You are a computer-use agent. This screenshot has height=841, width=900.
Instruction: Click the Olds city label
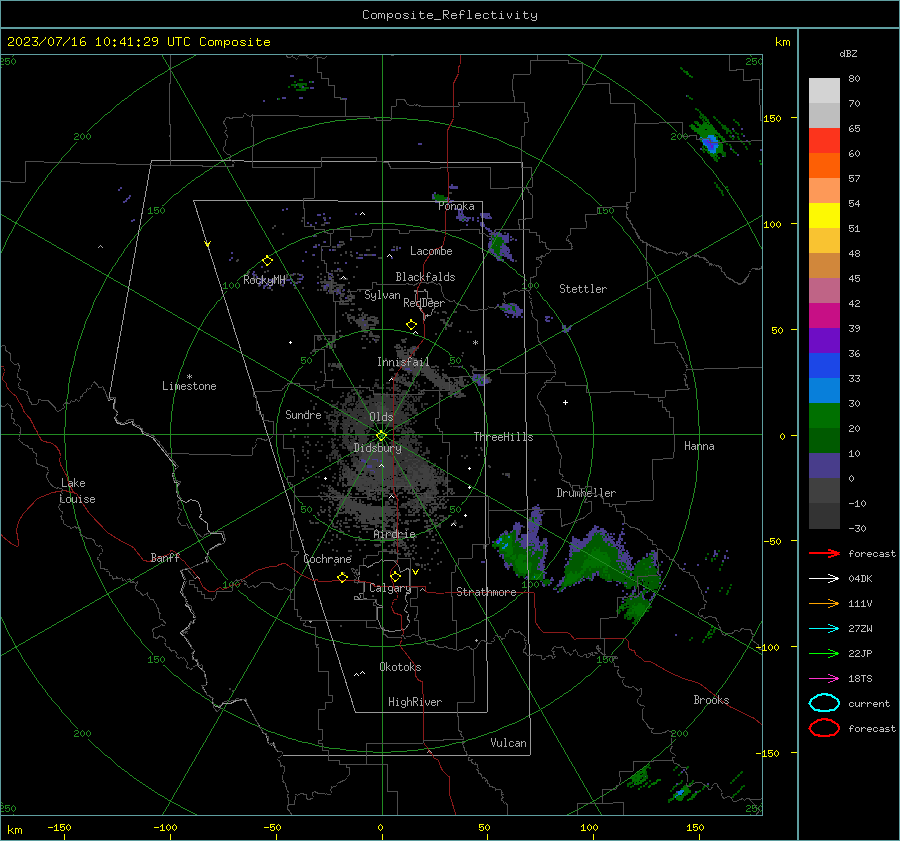pyautogui.click(x=381, y=417)
